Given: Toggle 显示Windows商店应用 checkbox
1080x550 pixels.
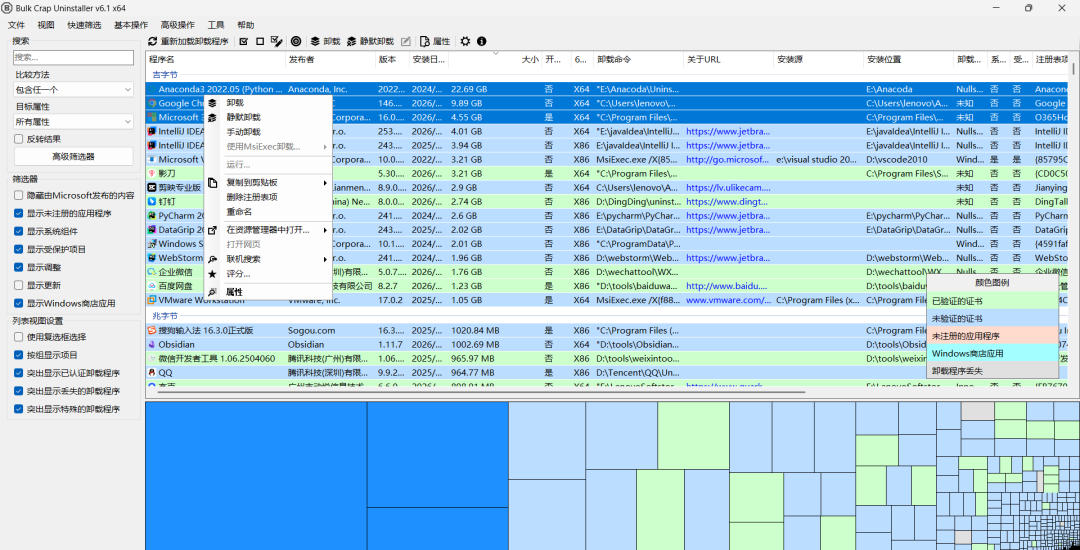Looking at the screenshot, I should click(19, 303).
